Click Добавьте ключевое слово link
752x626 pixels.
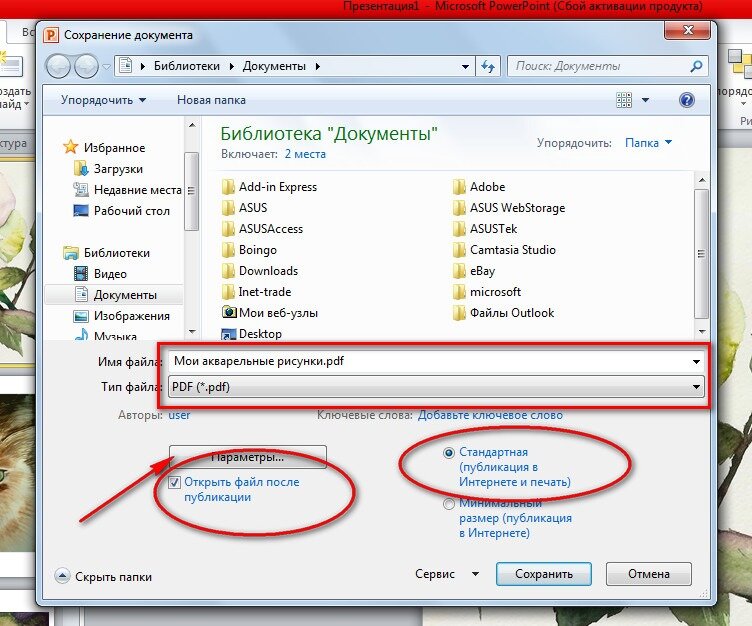click(490, 415)
